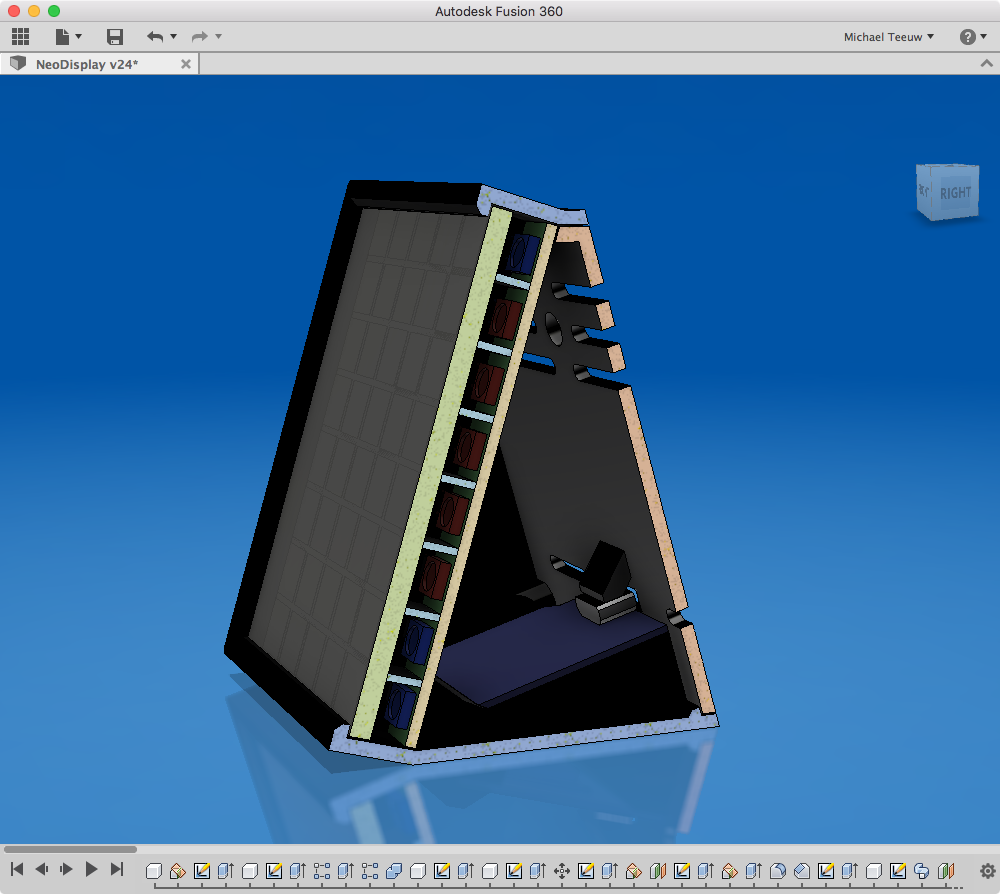
Task: Expand the toolbar with the chevron arrow
Action: point(986,63)
